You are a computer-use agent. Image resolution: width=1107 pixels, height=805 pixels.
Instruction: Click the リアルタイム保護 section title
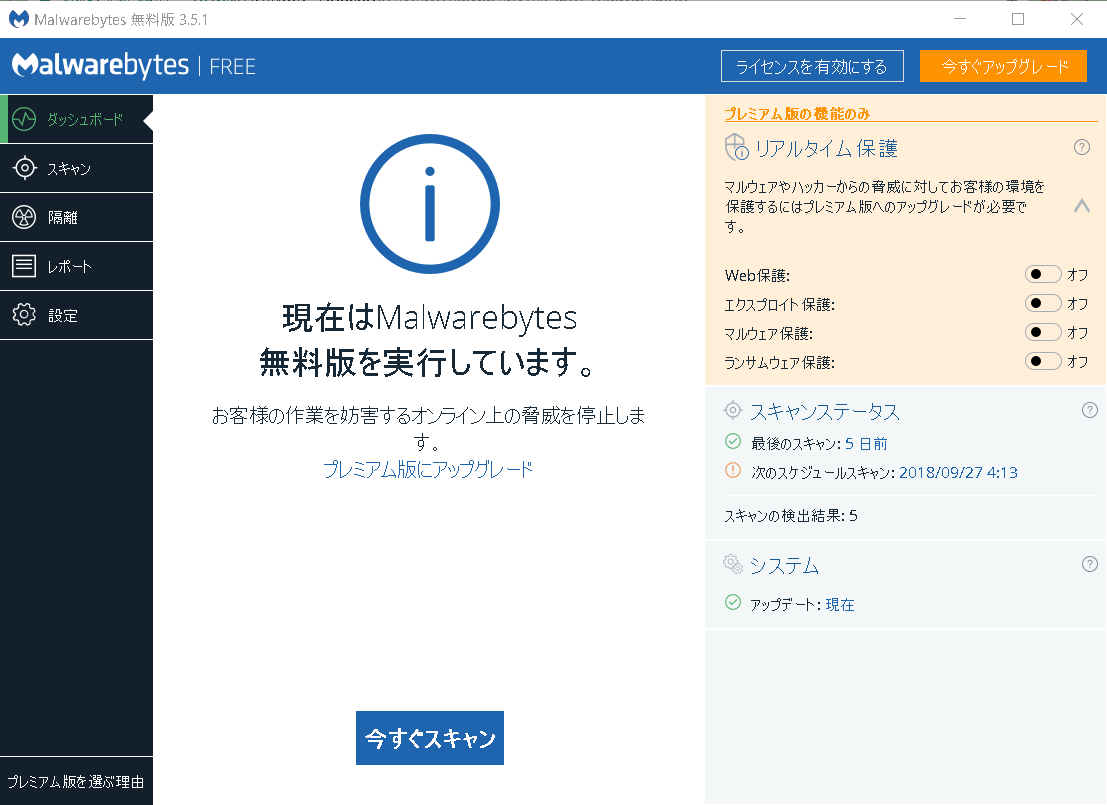coord(826,148)
